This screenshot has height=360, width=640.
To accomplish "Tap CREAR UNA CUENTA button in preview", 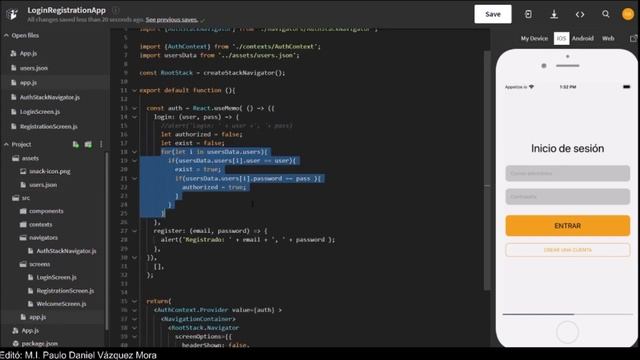I will click(x=567, y=250).
